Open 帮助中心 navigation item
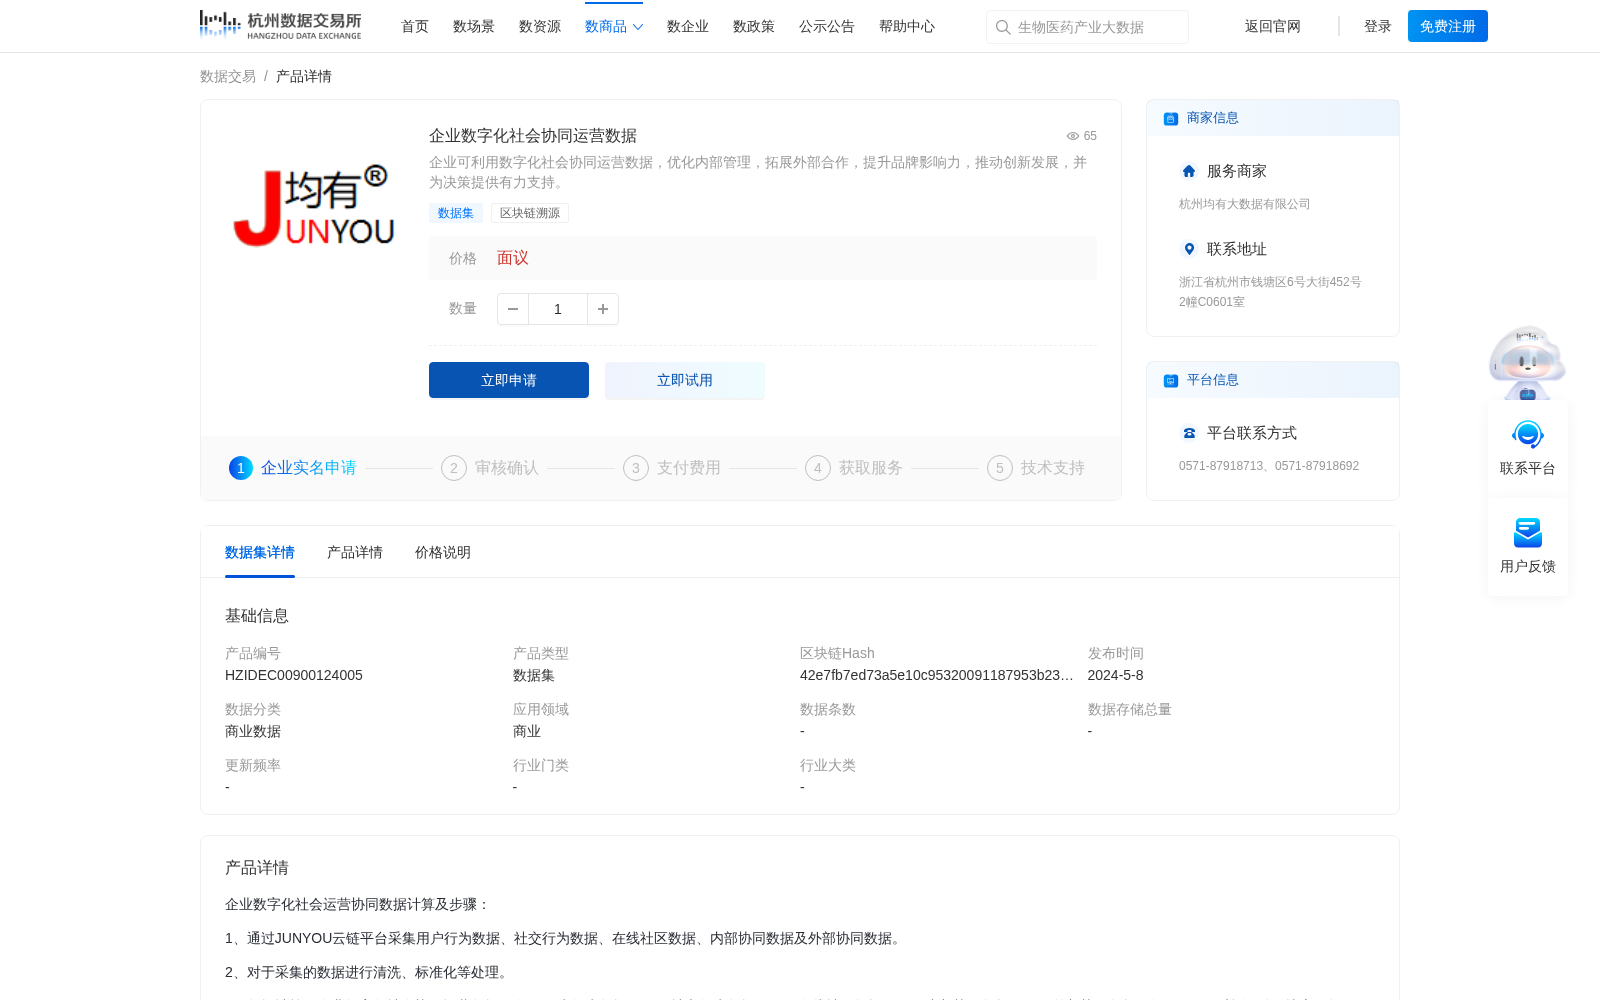This screenshot has height=1000, width=1600. point(907,27)
